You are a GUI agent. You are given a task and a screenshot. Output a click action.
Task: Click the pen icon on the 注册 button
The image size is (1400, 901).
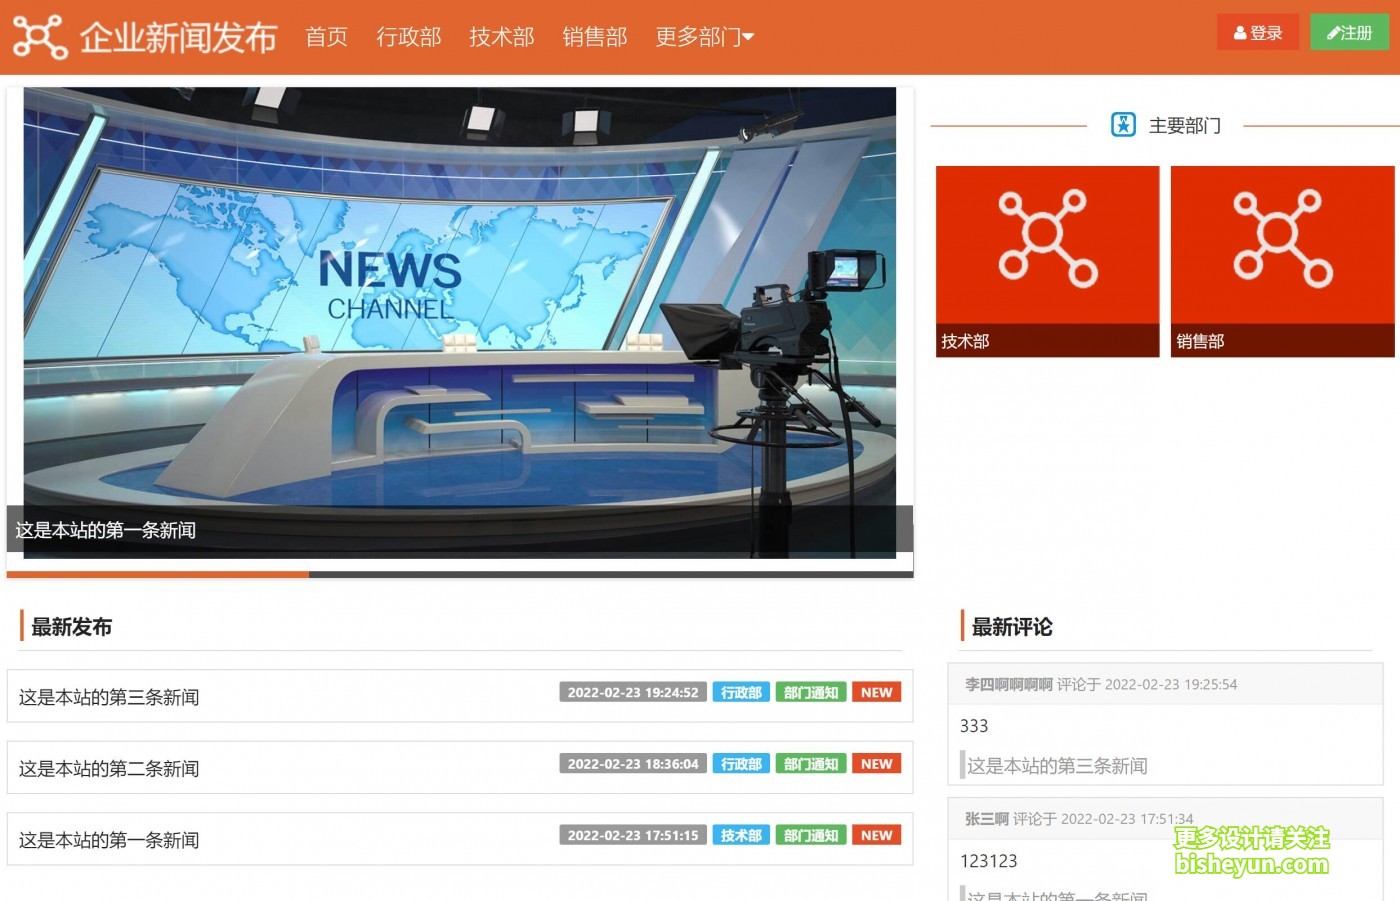tap(1333, 32)
